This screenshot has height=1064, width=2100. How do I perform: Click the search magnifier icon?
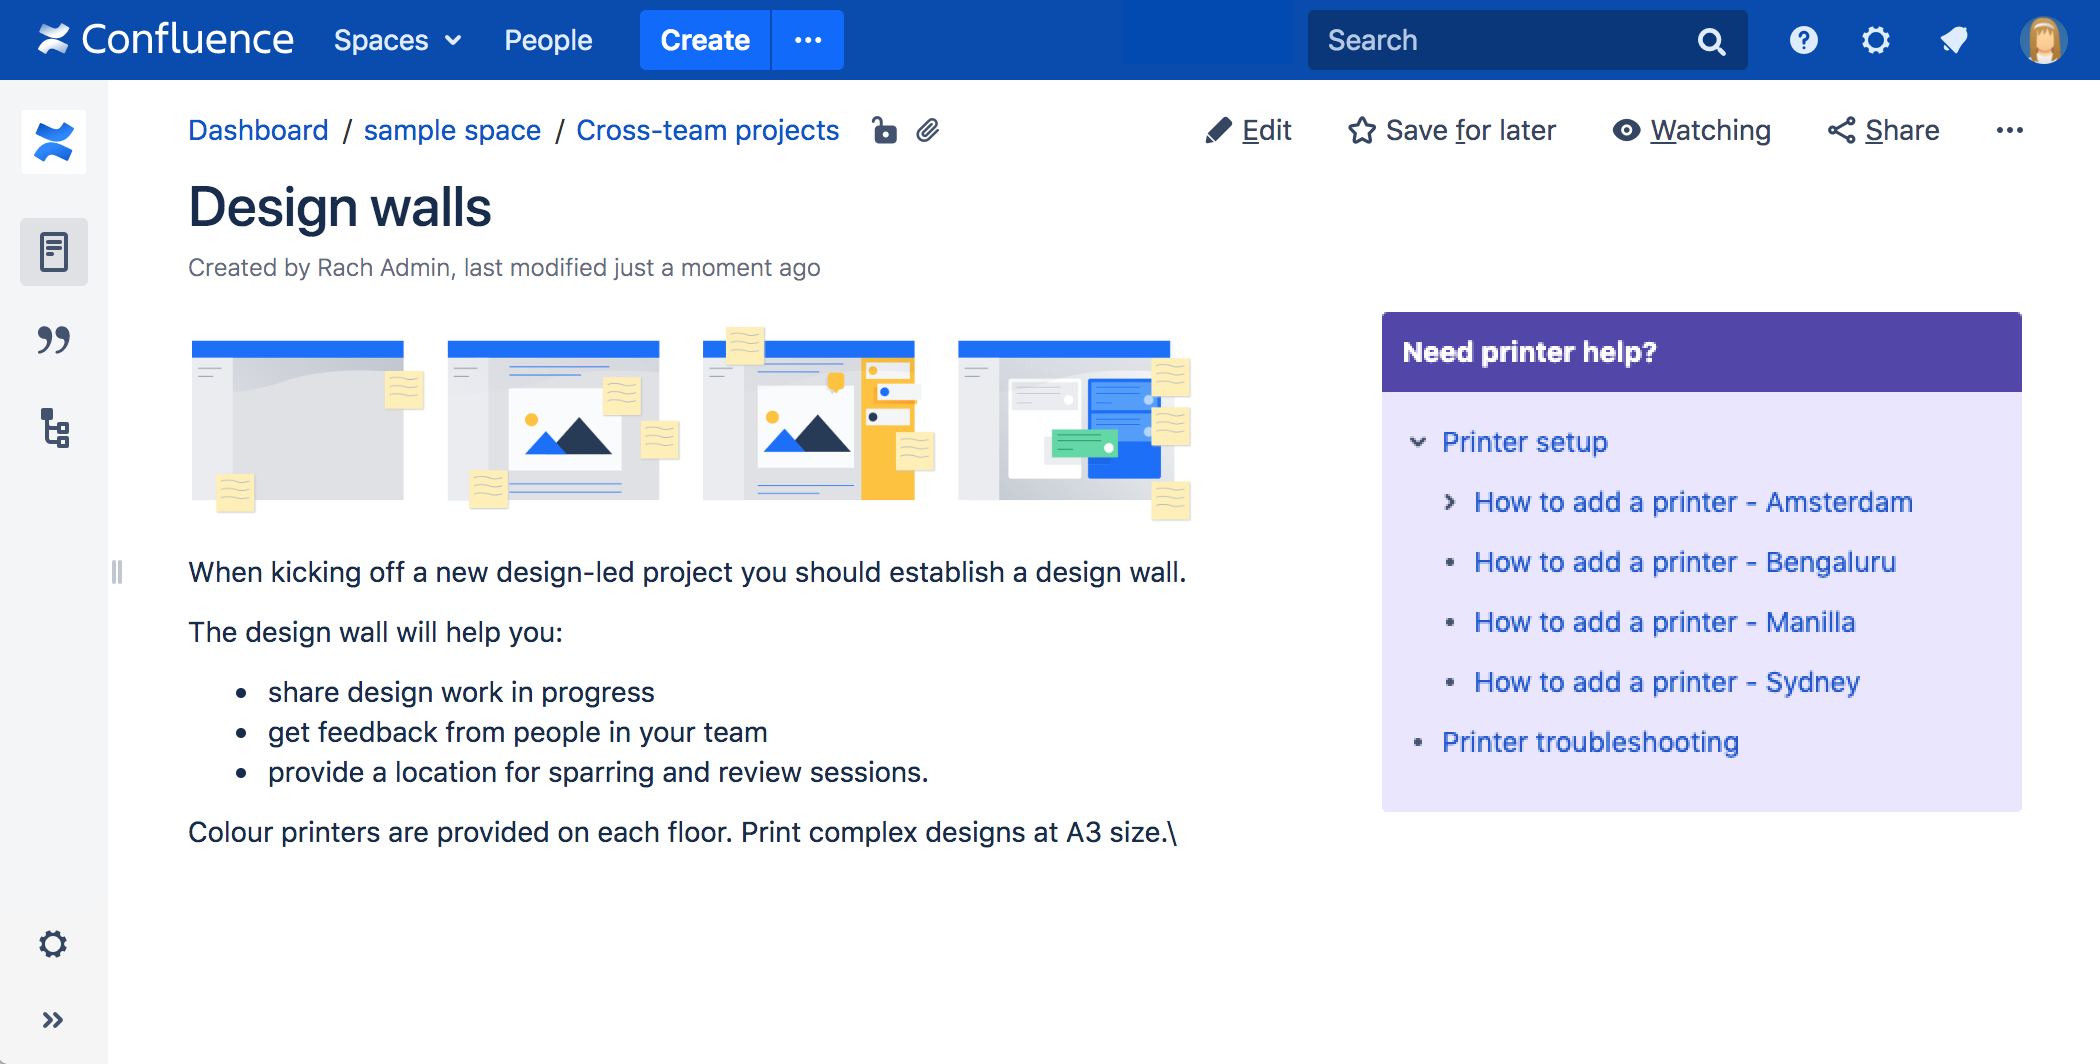pyautogui.click(x=1711, y=41)
